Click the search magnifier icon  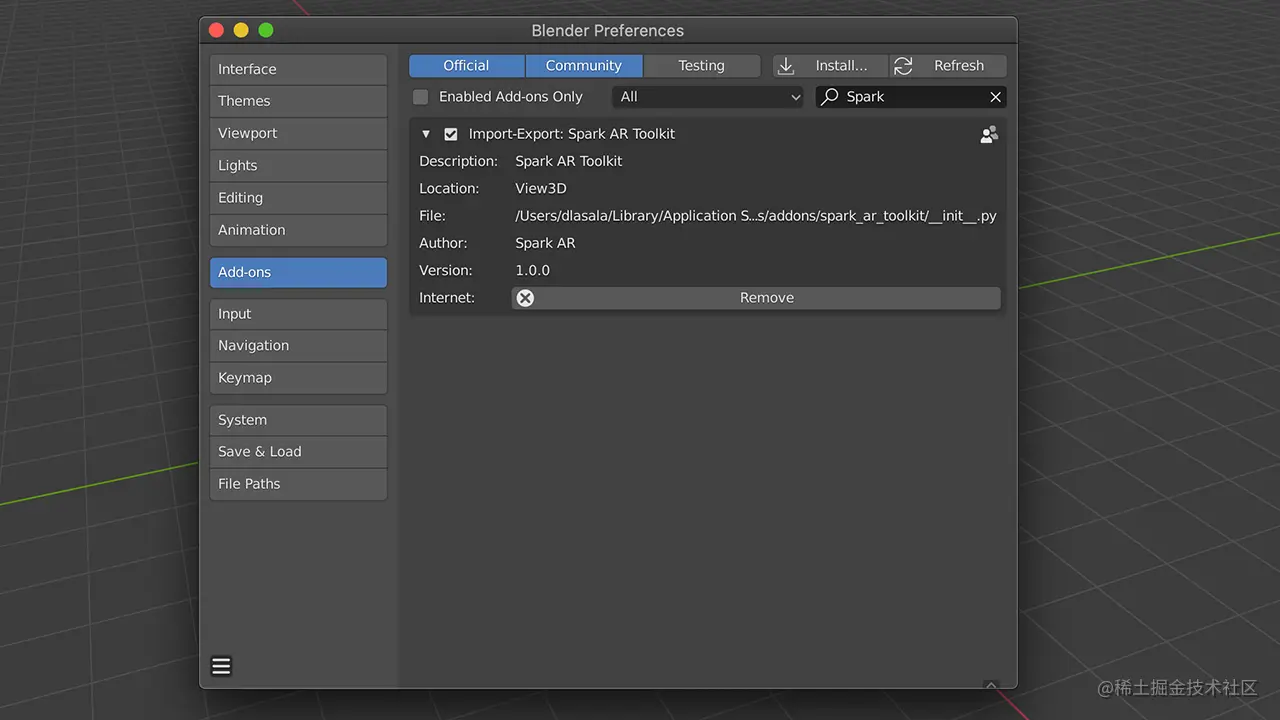pos(830,97)
